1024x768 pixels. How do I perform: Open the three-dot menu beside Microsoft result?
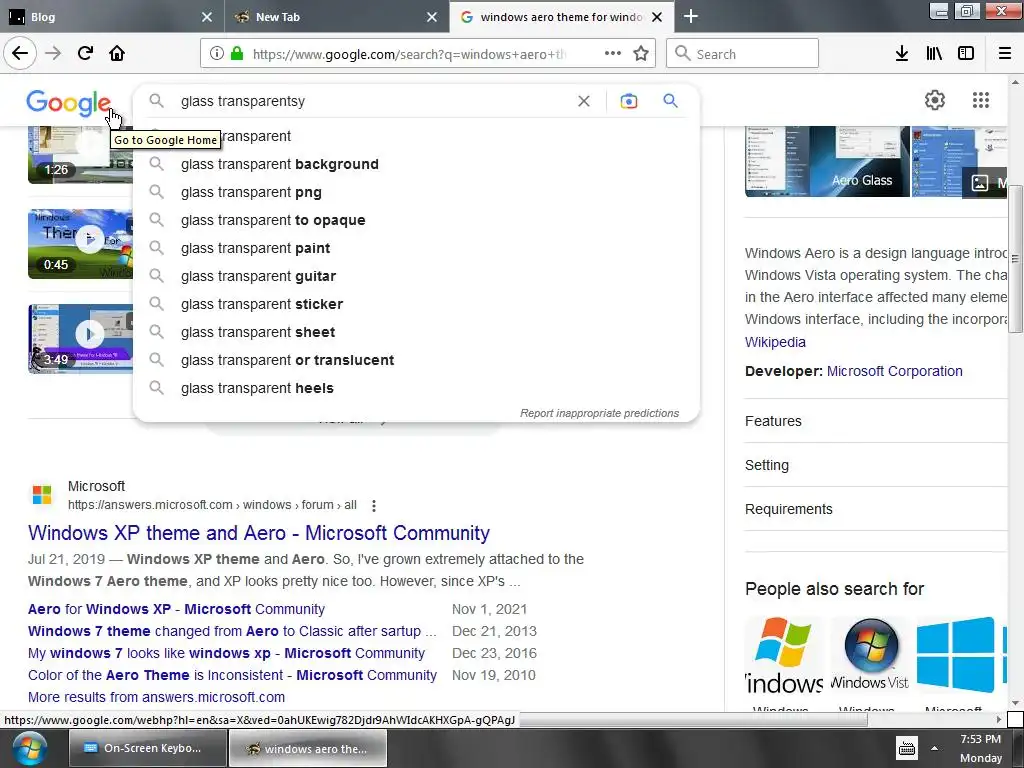click(374, 505)
